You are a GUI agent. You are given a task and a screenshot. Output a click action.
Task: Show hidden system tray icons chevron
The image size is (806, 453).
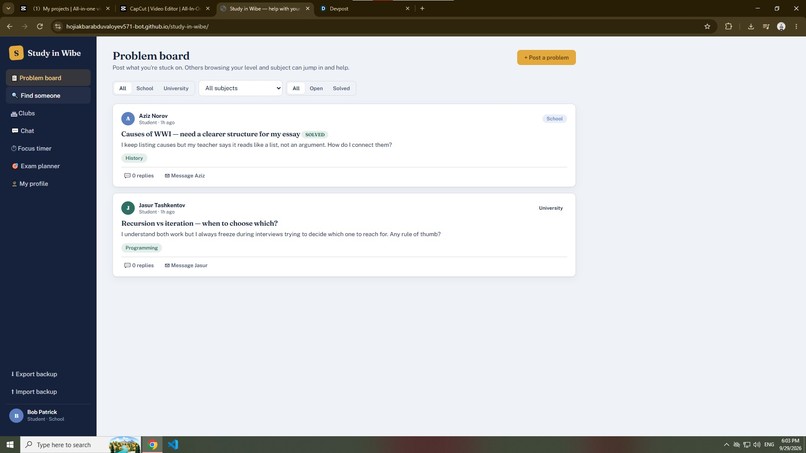tap(726, 445)
